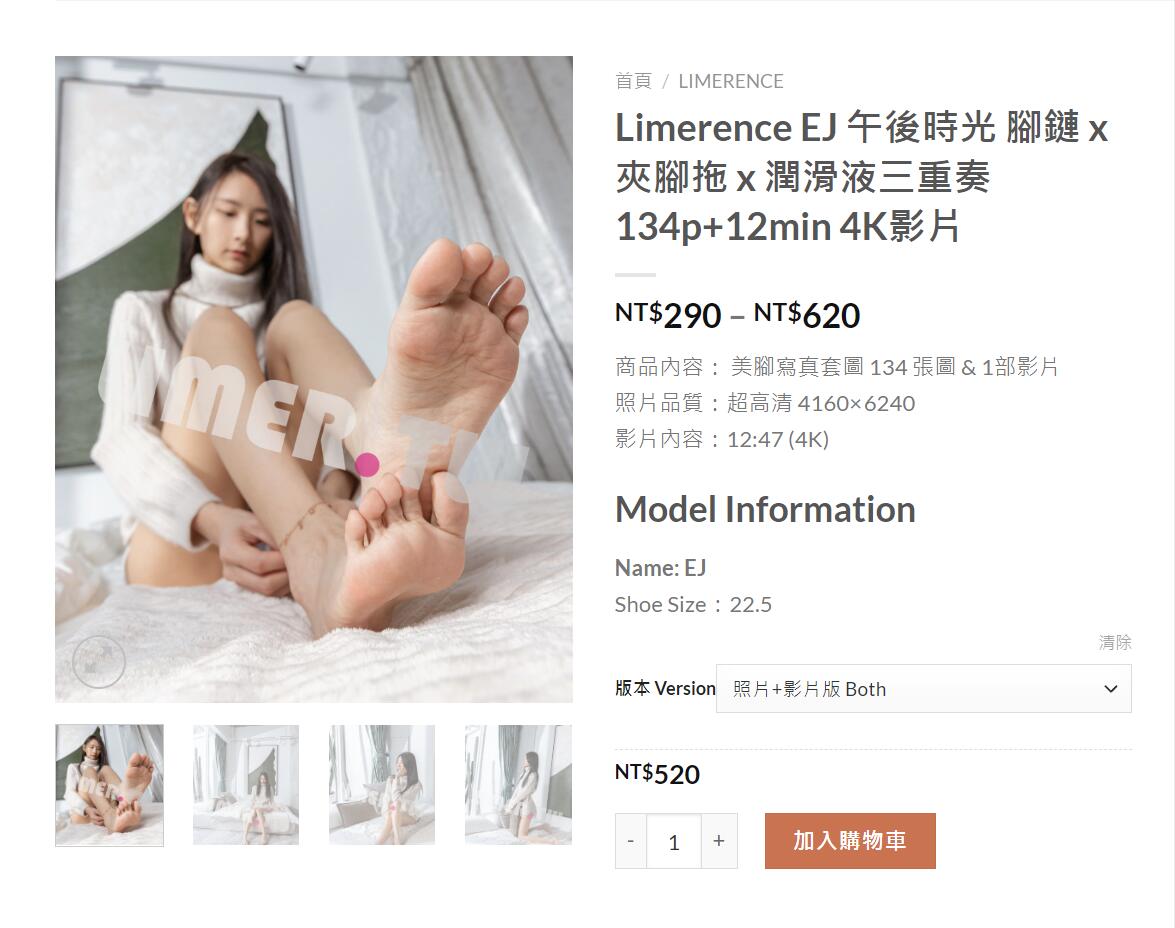Add item to cart with 加入購物車 button
The width and height of the screenshot is (1175, 928).
click(850, 841)
